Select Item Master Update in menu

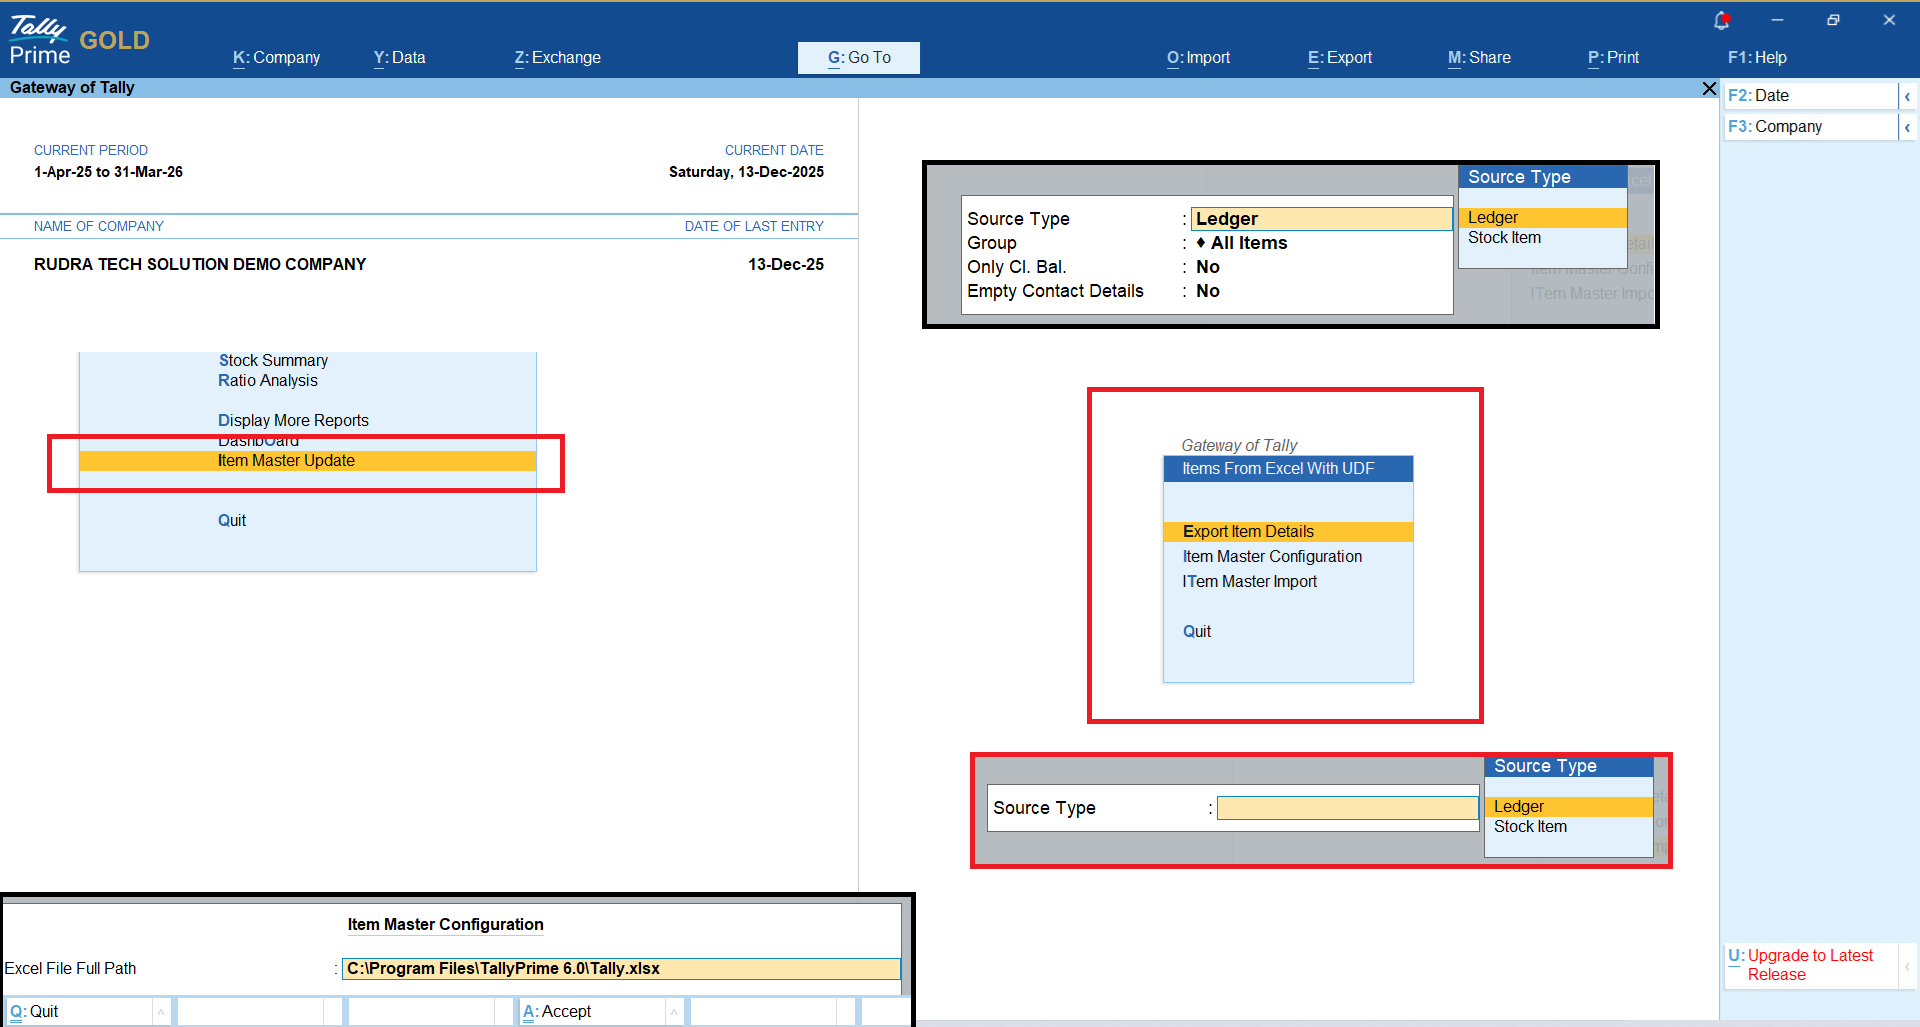point(286,461)
